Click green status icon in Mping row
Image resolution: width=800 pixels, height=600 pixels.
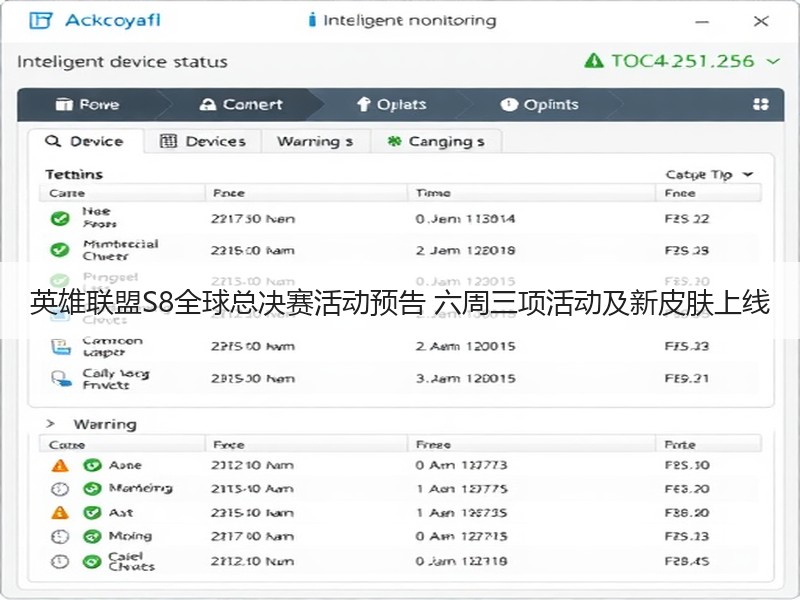pyautogui.click(x=92, y=536)
